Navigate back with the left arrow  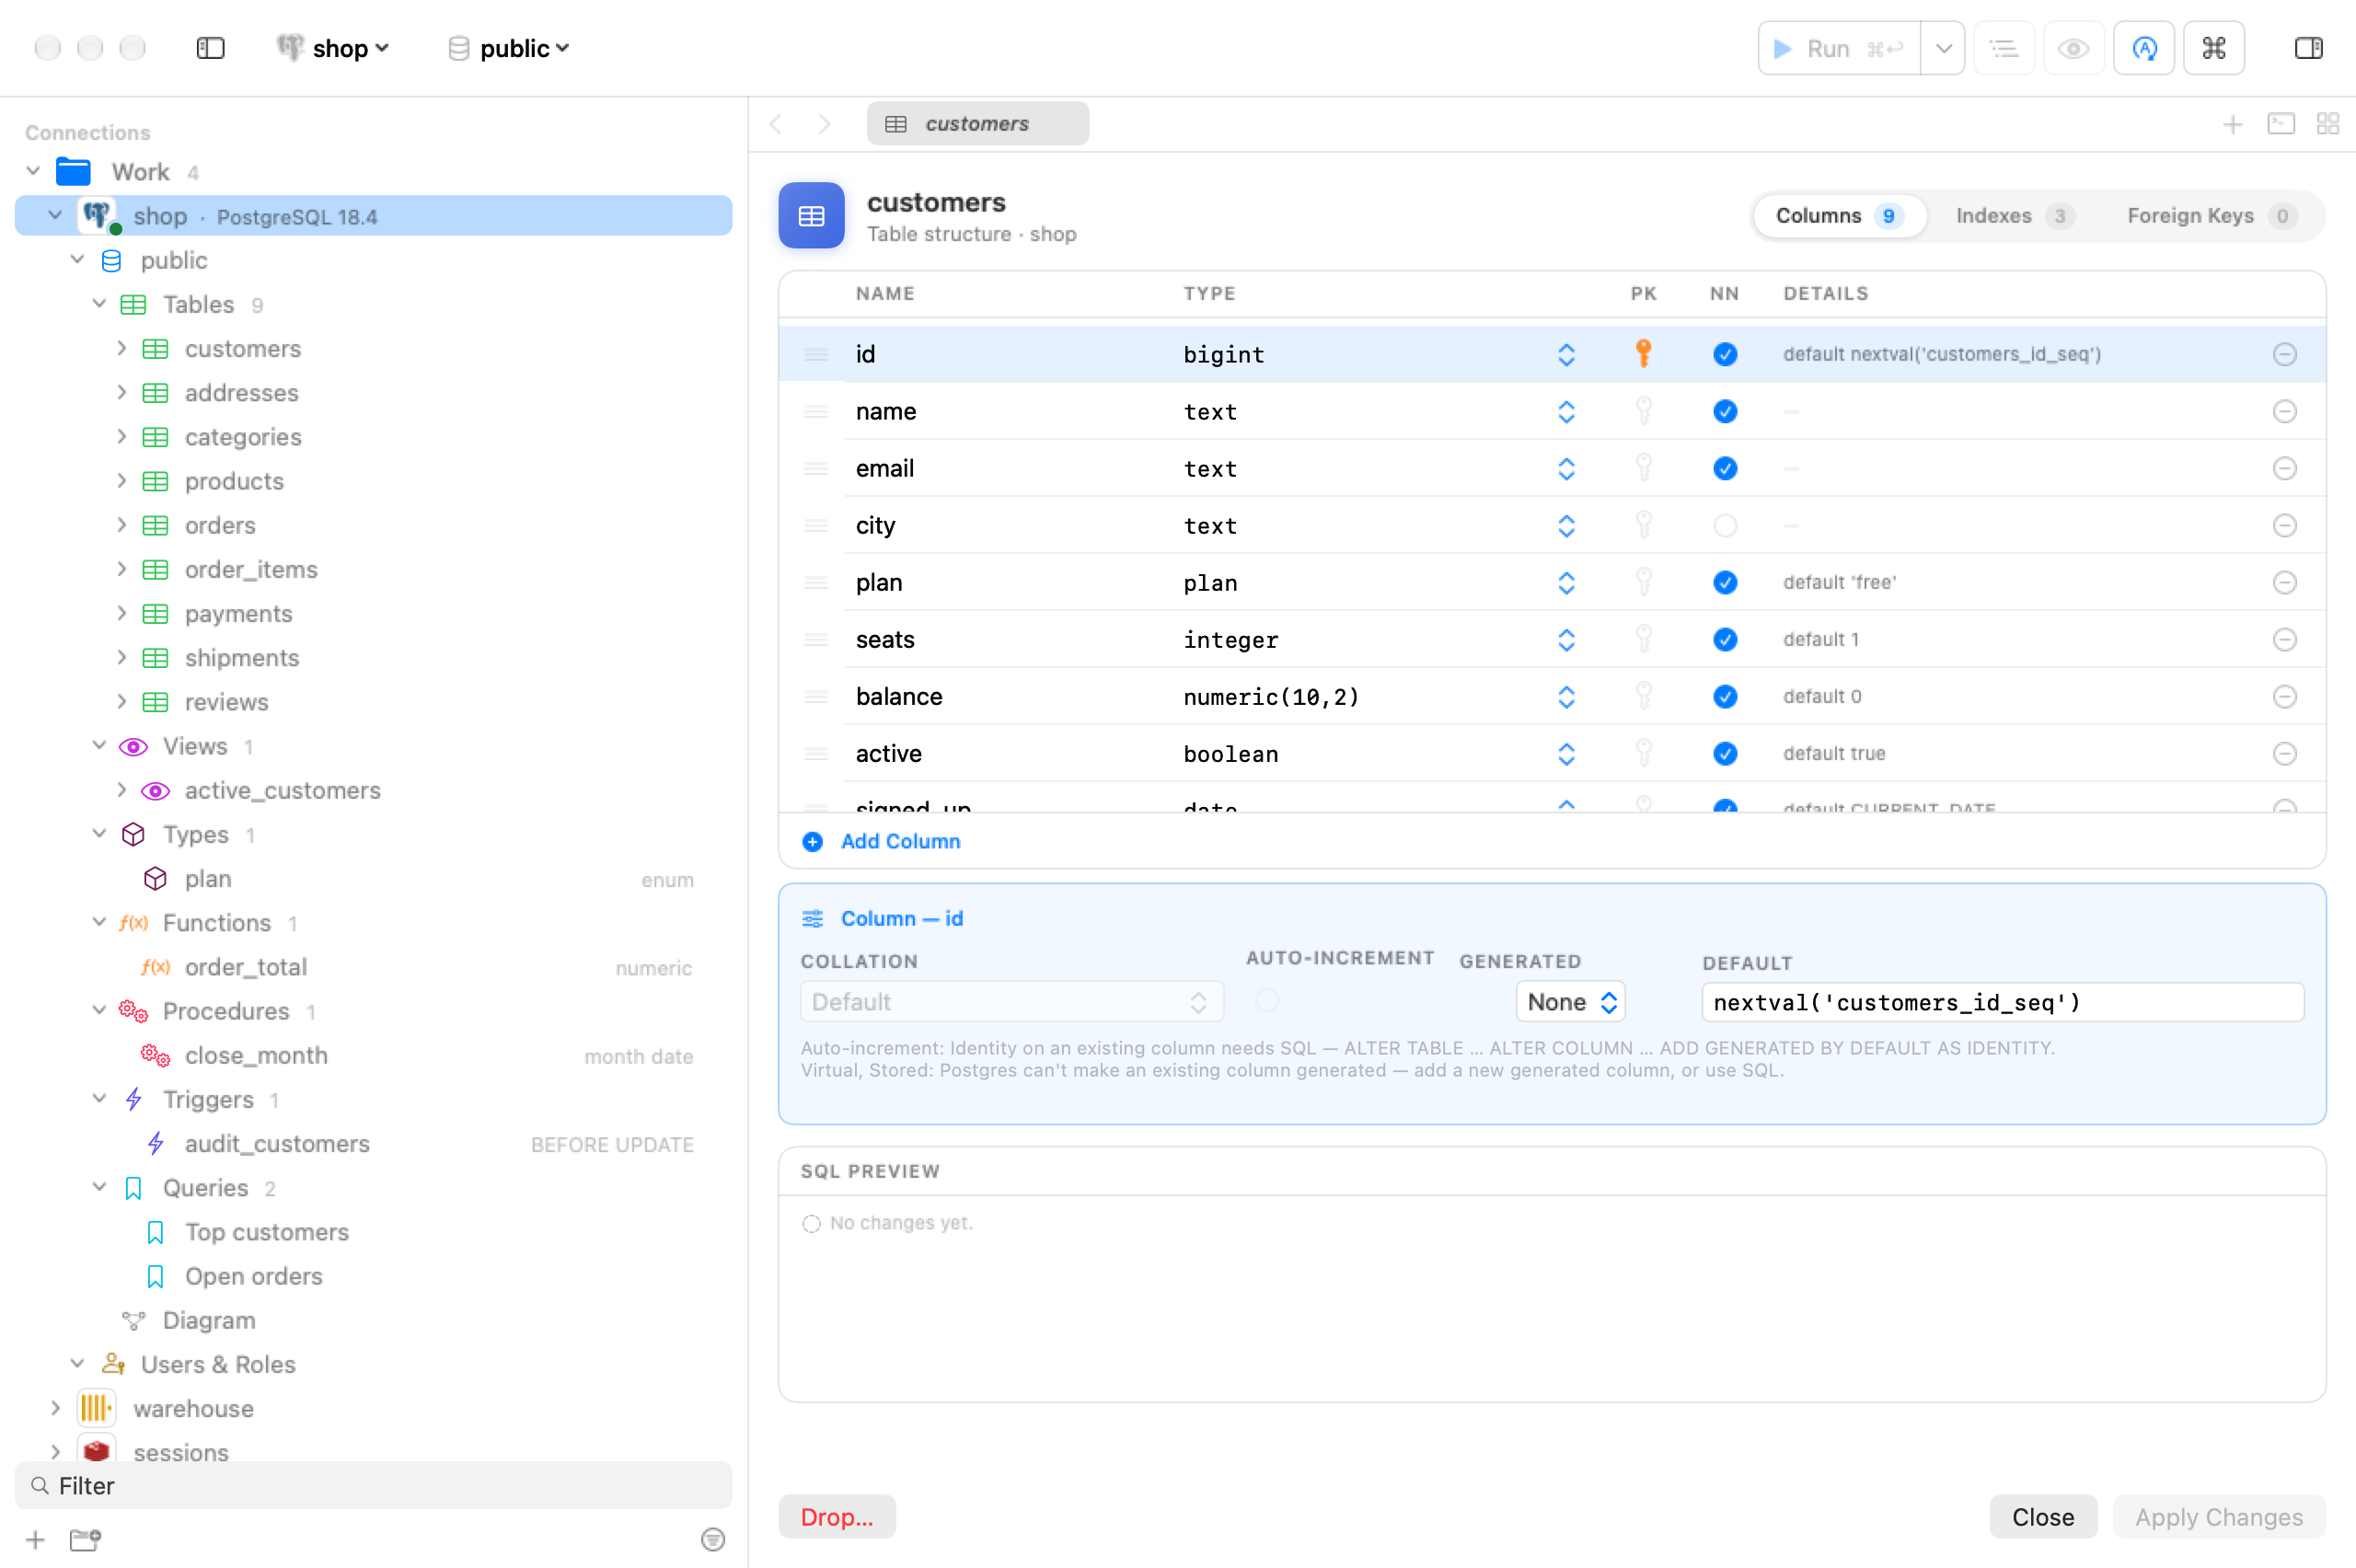pyautogui.click(x=776, y=124)
